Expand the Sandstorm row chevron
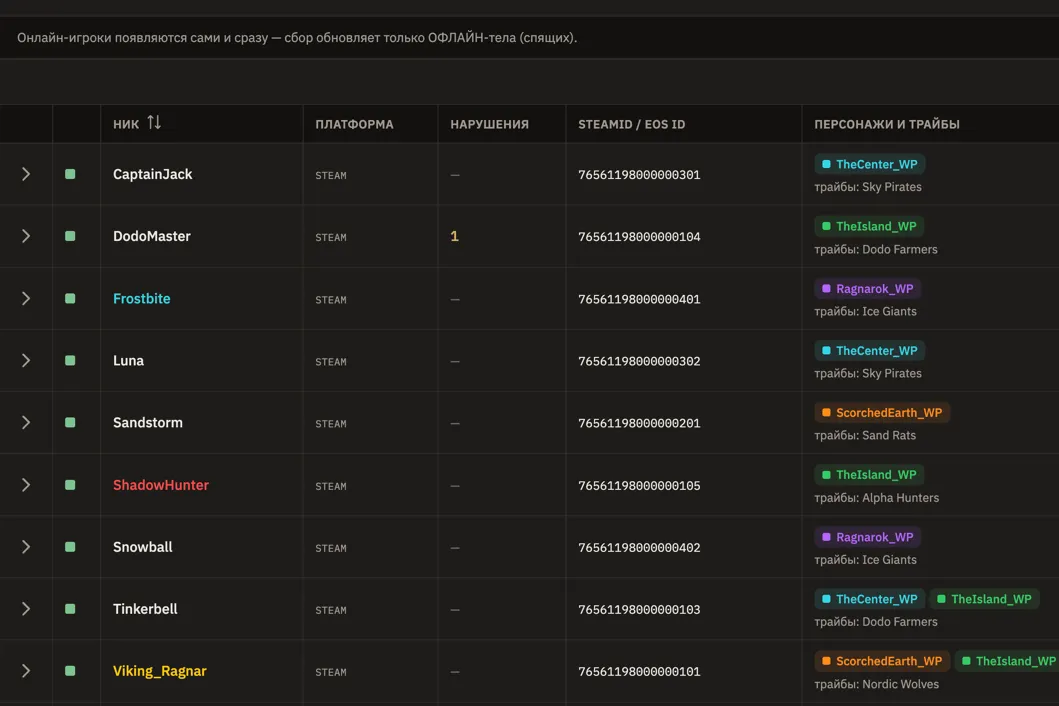1059x706 pixels. (26, 423)
